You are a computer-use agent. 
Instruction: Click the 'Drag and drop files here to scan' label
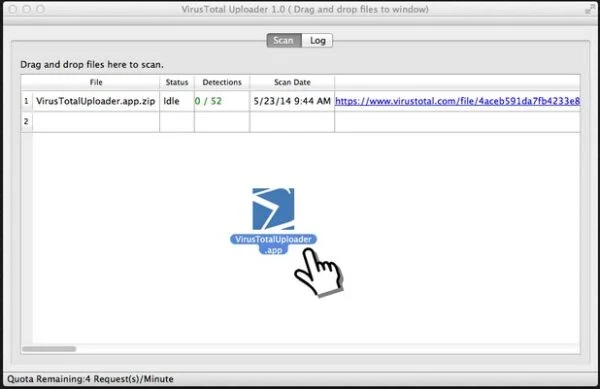pos(92,64)
